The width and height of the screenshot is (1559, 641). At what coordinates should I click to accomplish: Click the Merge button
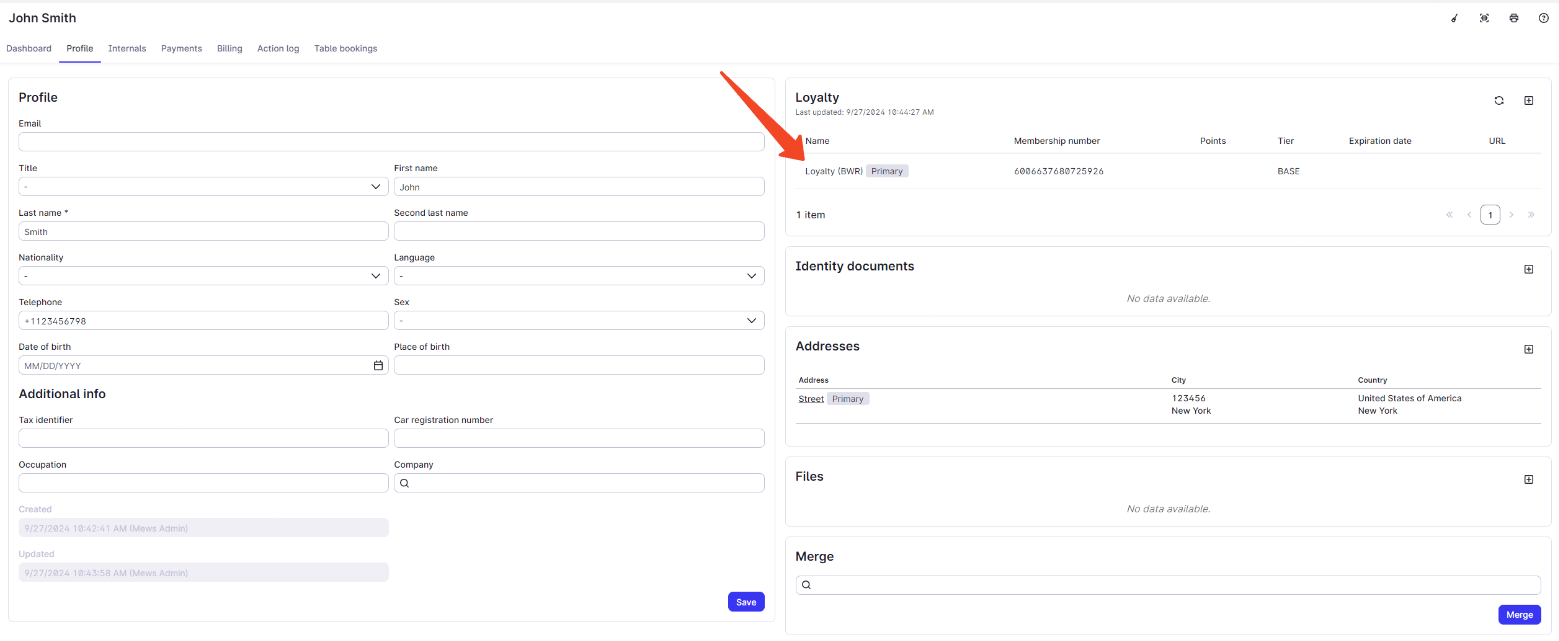[x=1519, y=614]
